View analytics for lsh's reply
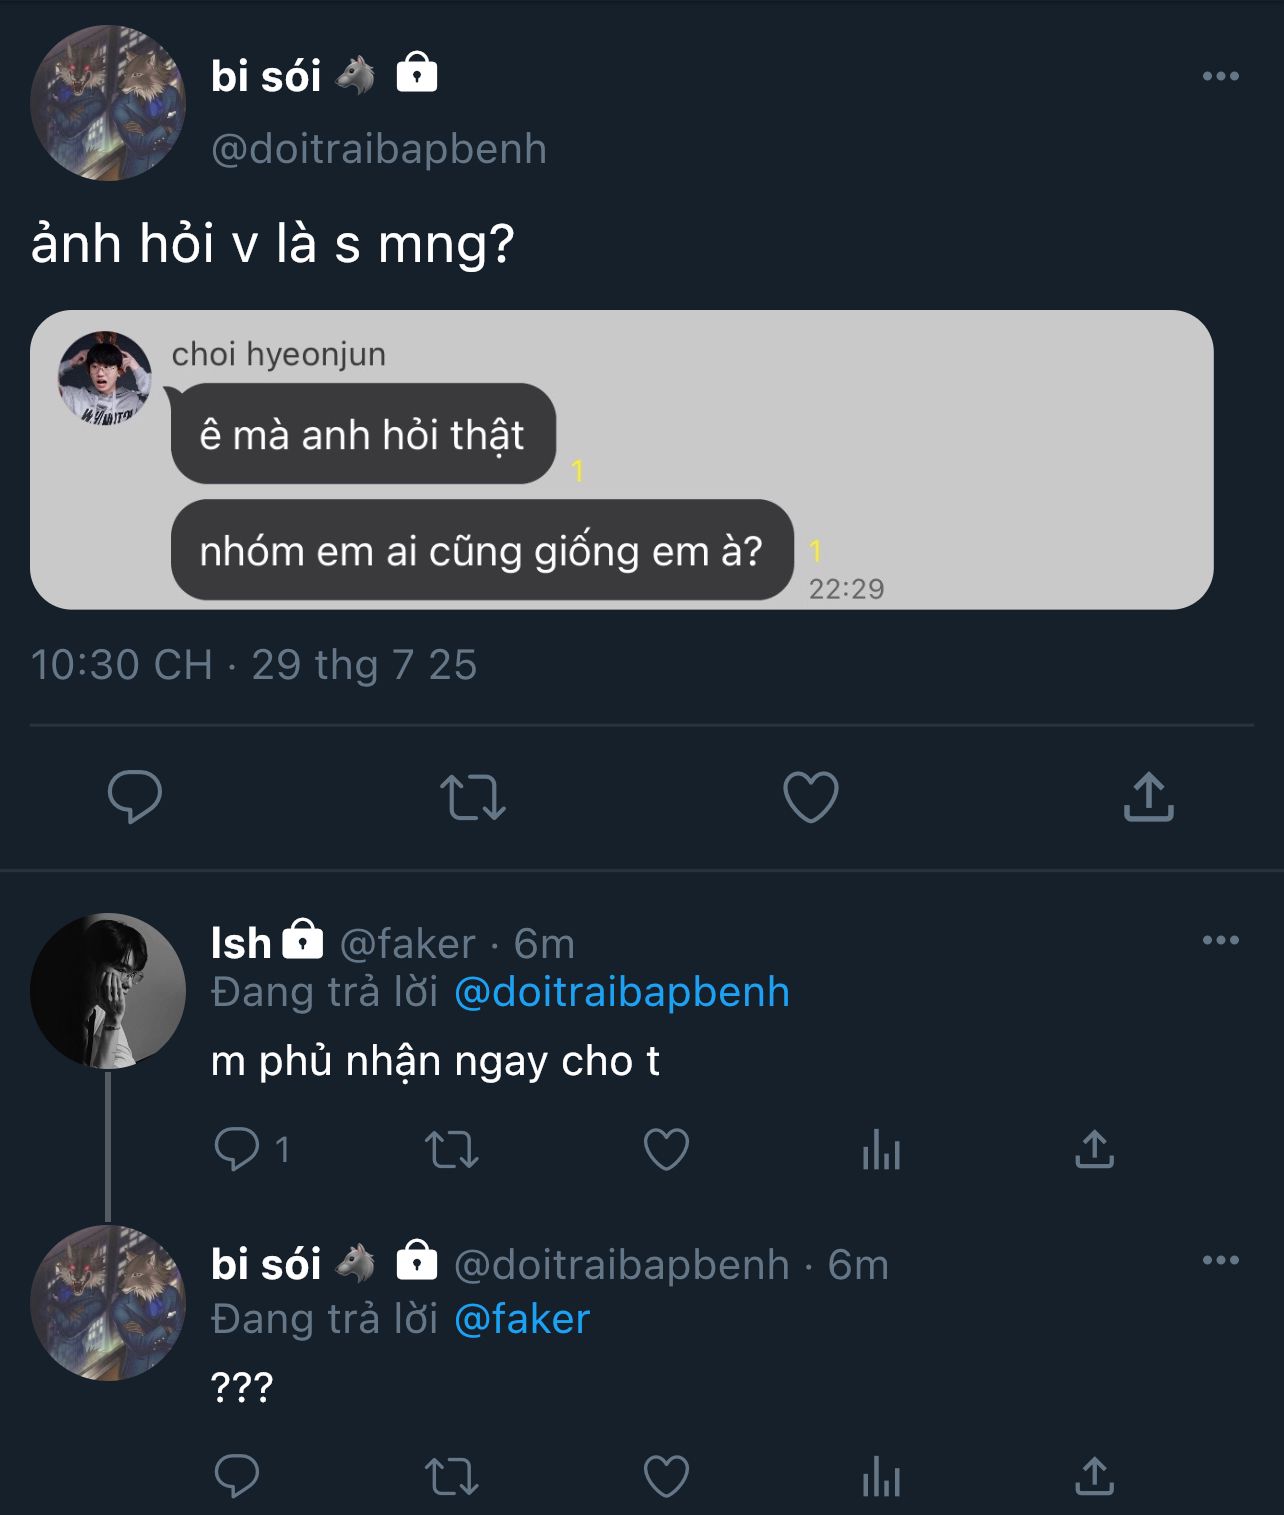1284x1515 pixels. [x=881, y=1149]
